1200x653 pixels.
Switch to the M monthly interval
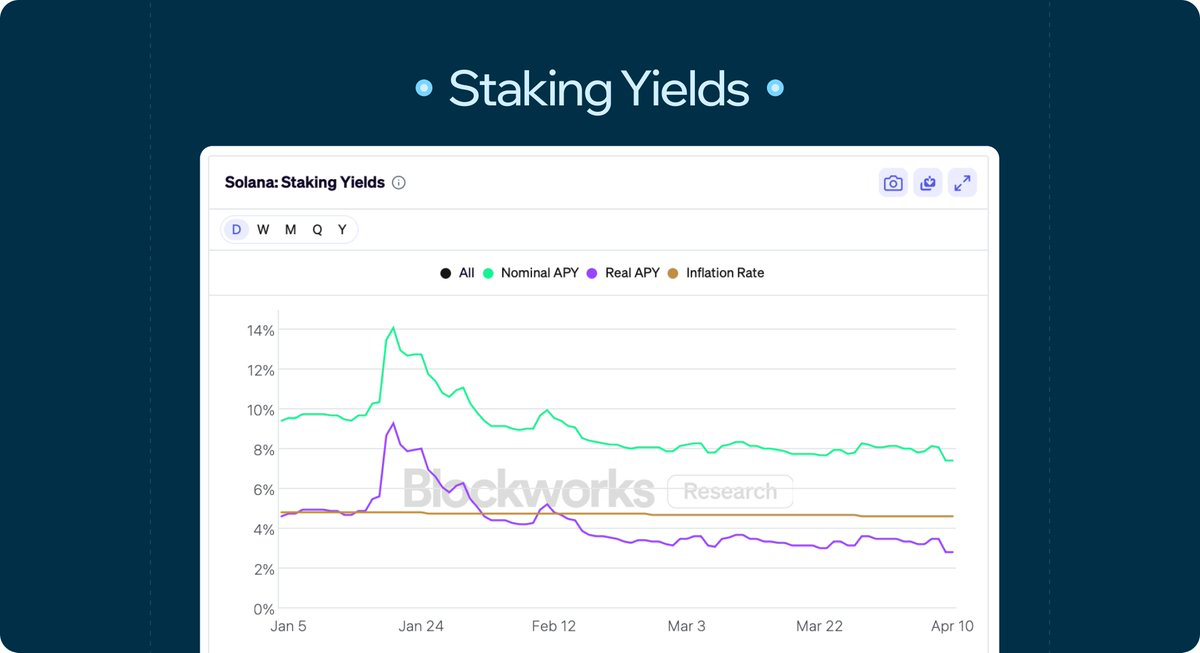click(x=290, y=230)
